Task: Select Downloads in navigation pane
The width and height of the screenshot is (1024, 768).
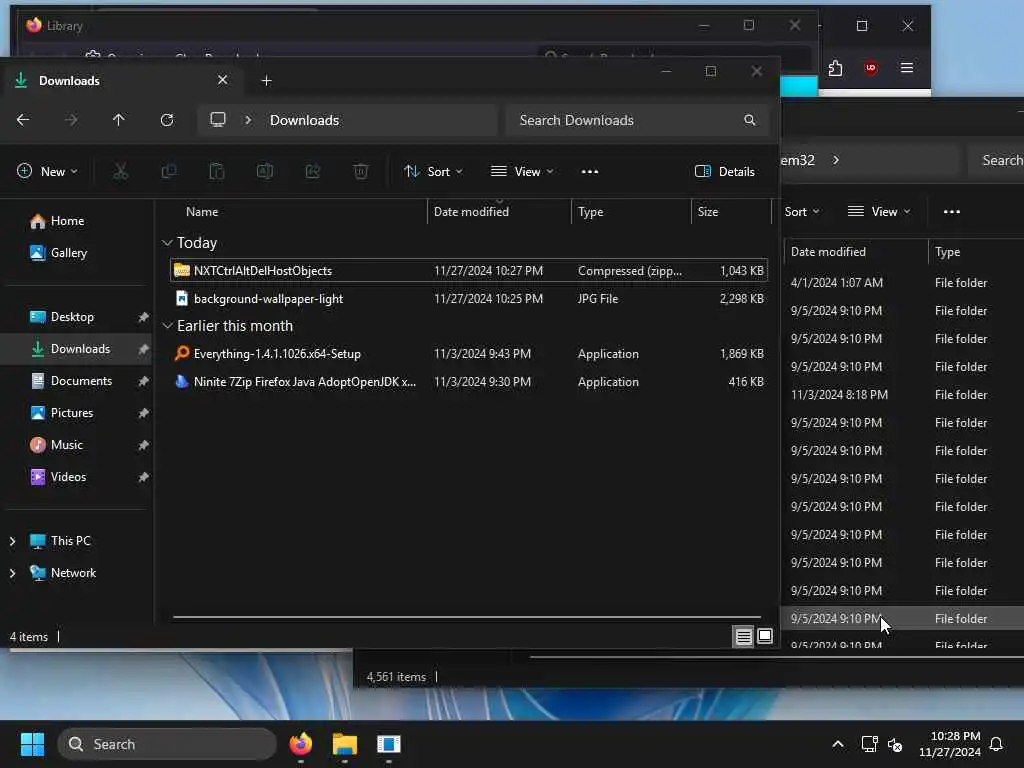Action: click(x=77, y=349)
